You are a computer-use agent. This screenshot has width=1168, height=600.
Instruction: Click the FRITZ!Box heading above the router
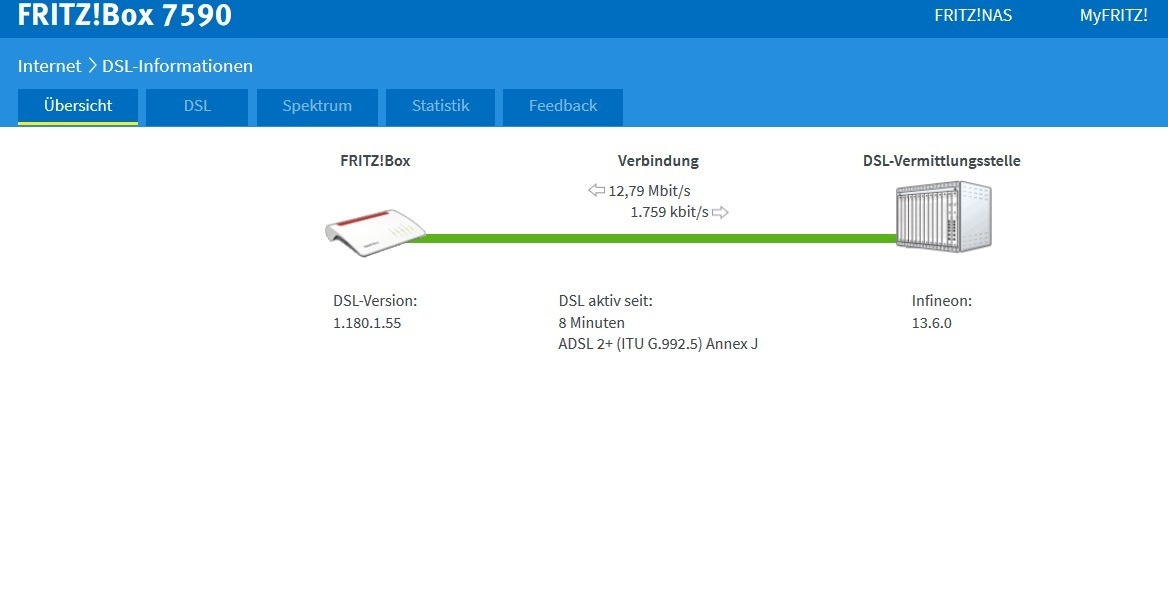tap(375, 160)
